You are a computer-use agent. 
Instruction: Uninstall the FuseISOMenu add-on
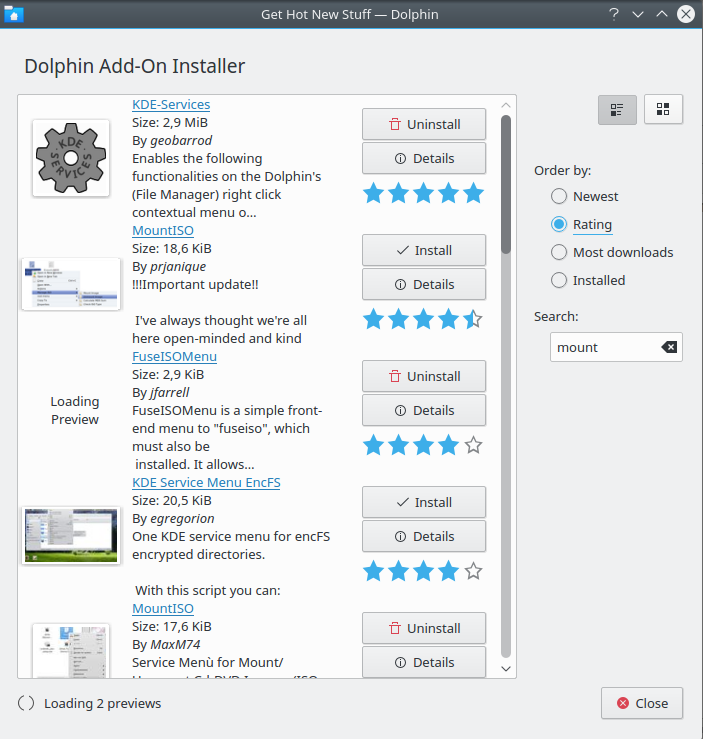[x=424, y=376]
